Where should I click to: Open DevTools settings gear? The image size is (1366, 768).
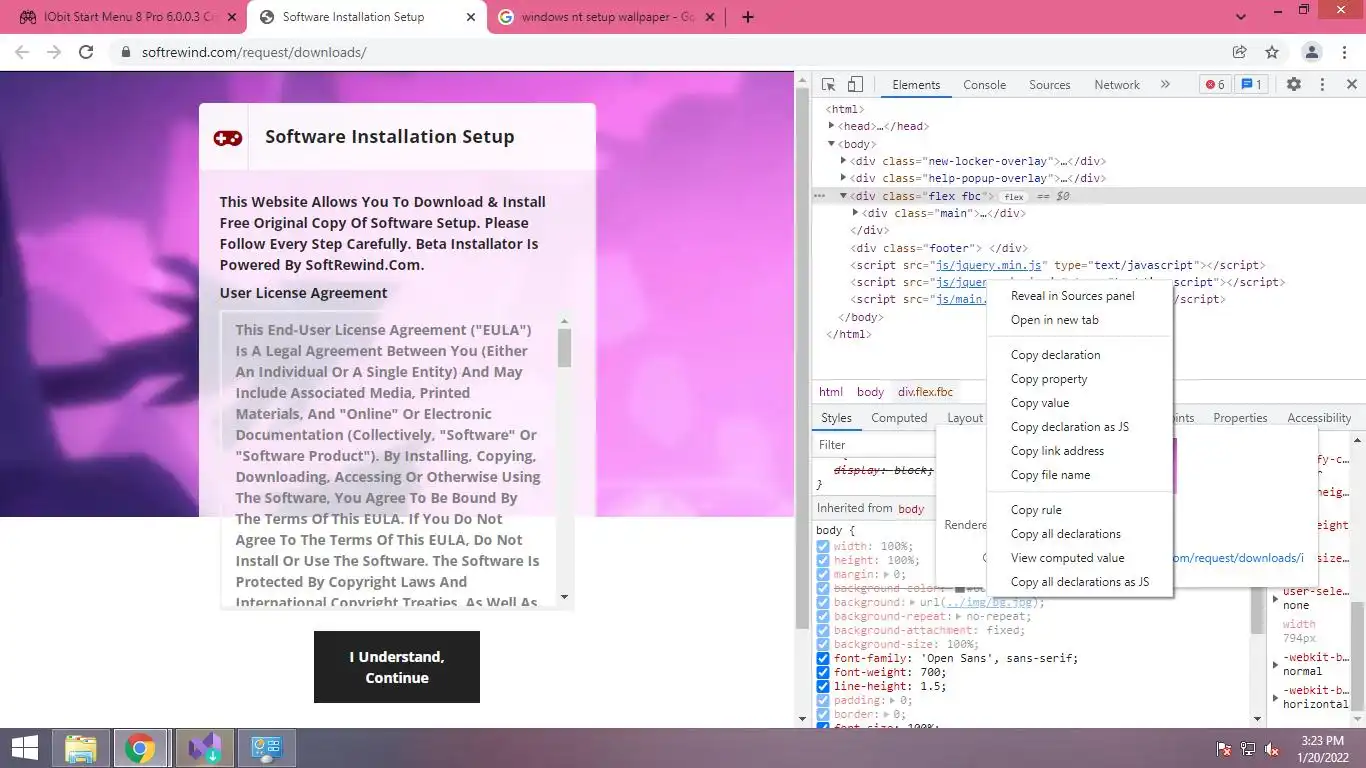point(1294,85)
